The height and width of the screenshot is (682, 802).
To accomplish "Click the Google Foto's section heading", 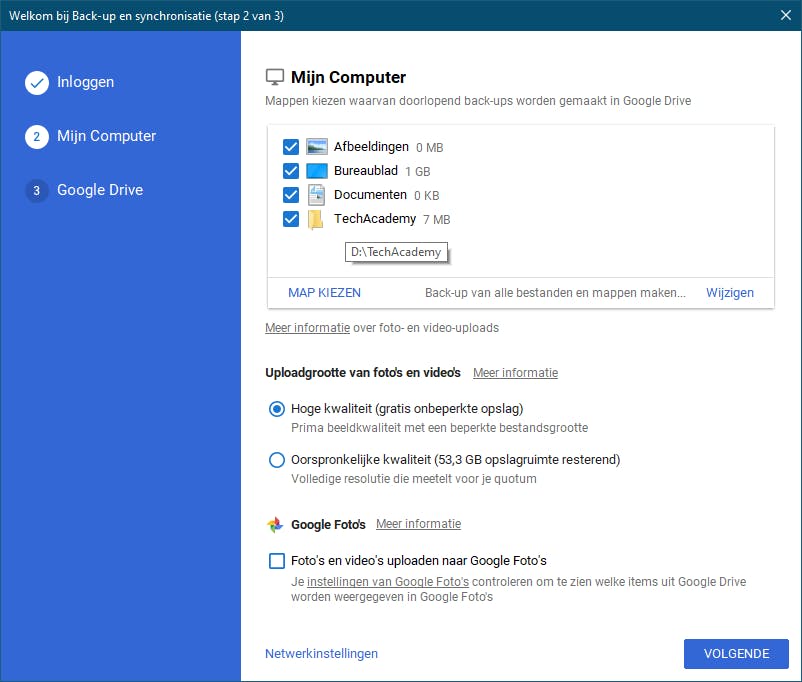I will click(328, 524).
